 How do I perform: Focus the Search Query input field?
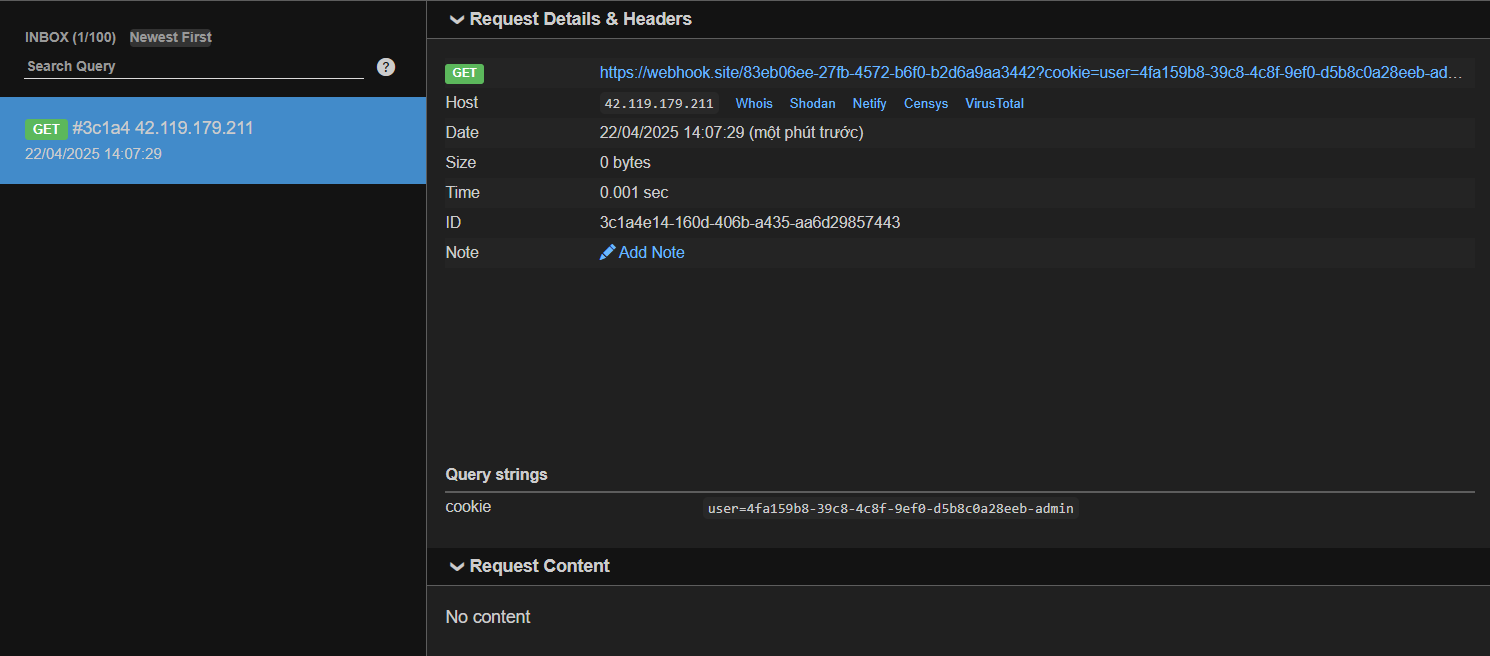(194, 66)
